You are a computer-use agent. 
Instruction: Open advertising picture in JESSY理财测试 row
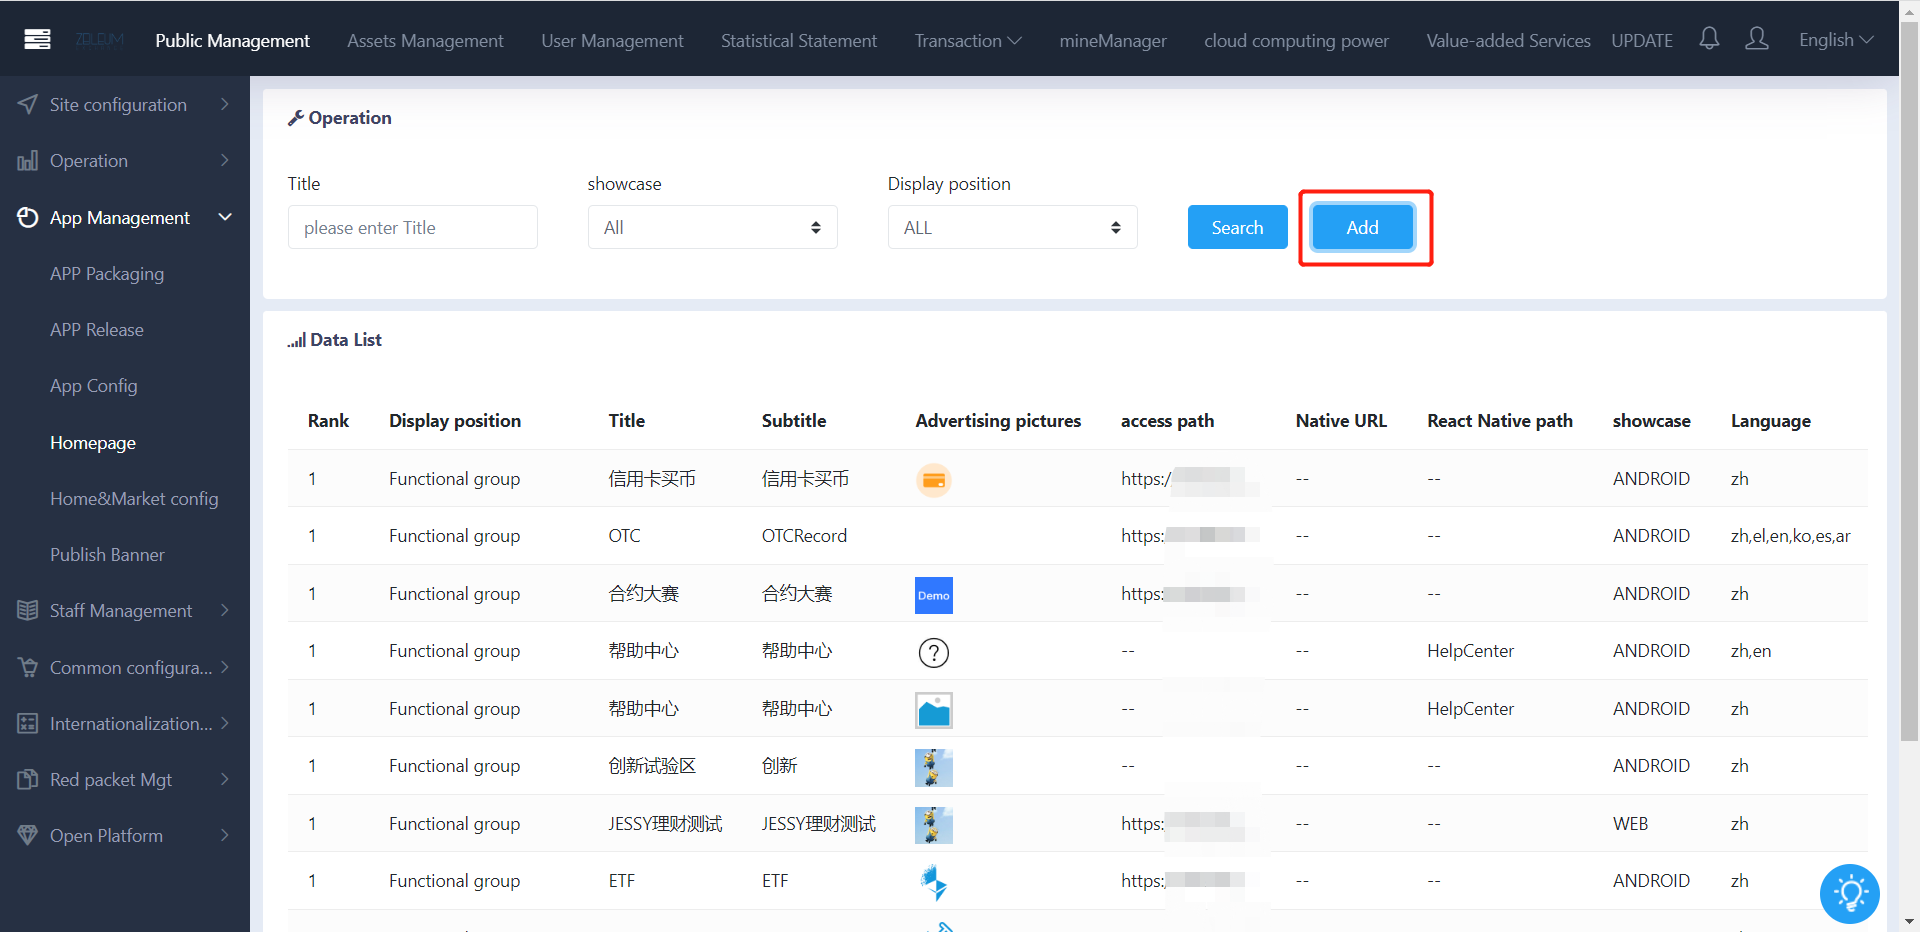click(934, 825)
